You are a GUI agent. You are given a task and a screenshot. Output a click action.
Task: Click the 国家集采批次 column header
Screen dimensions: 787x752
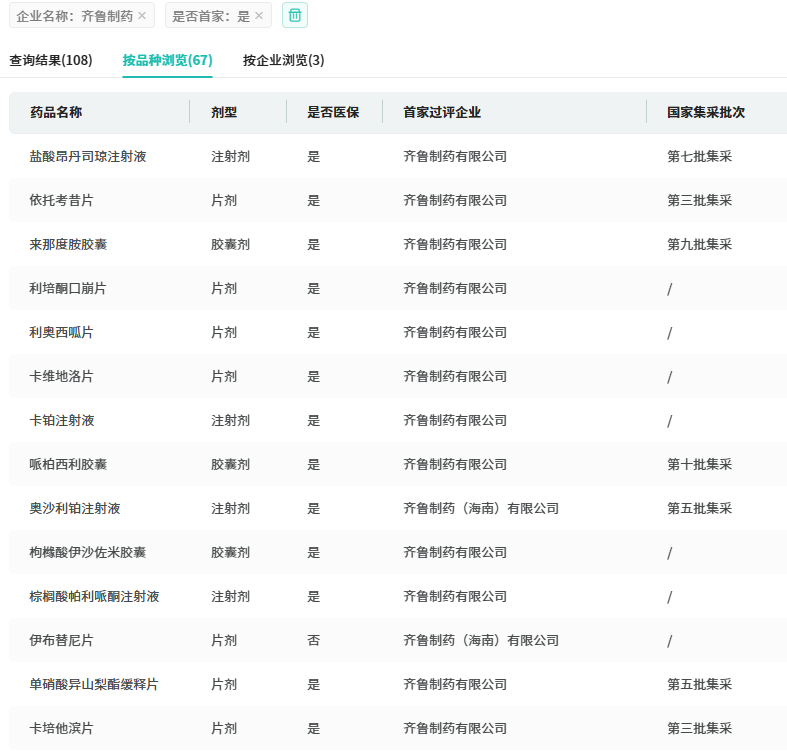[x=706, y=112]
